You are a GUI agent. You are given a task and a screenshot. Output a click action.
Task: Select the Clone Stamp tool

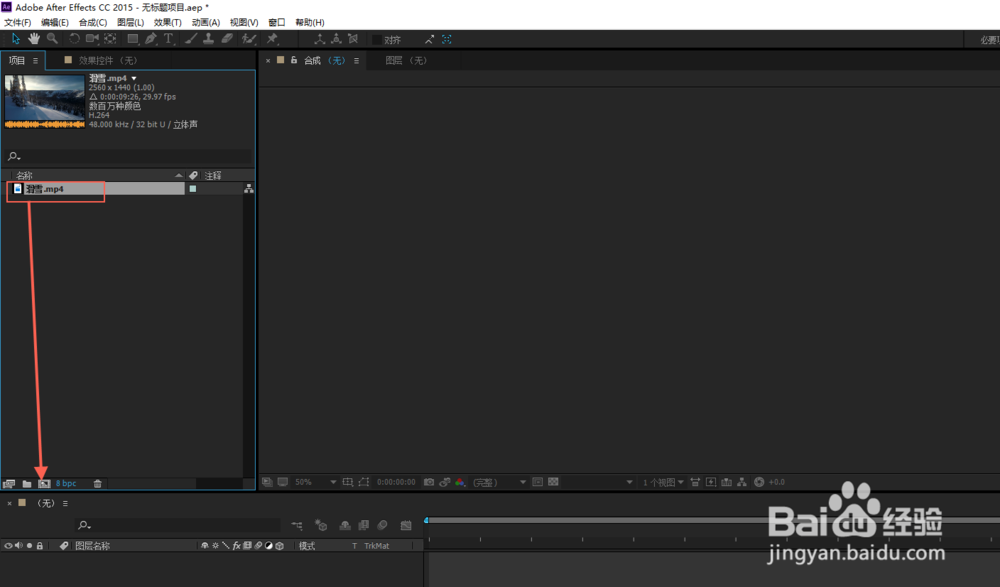click(208, 39)
